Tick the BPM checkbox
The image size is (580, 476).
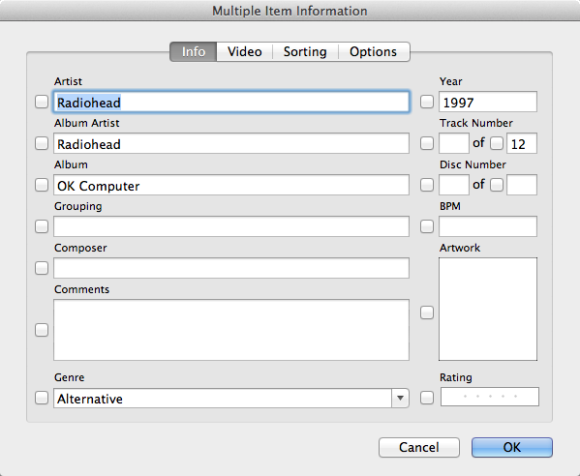click(x=427, y=226)
